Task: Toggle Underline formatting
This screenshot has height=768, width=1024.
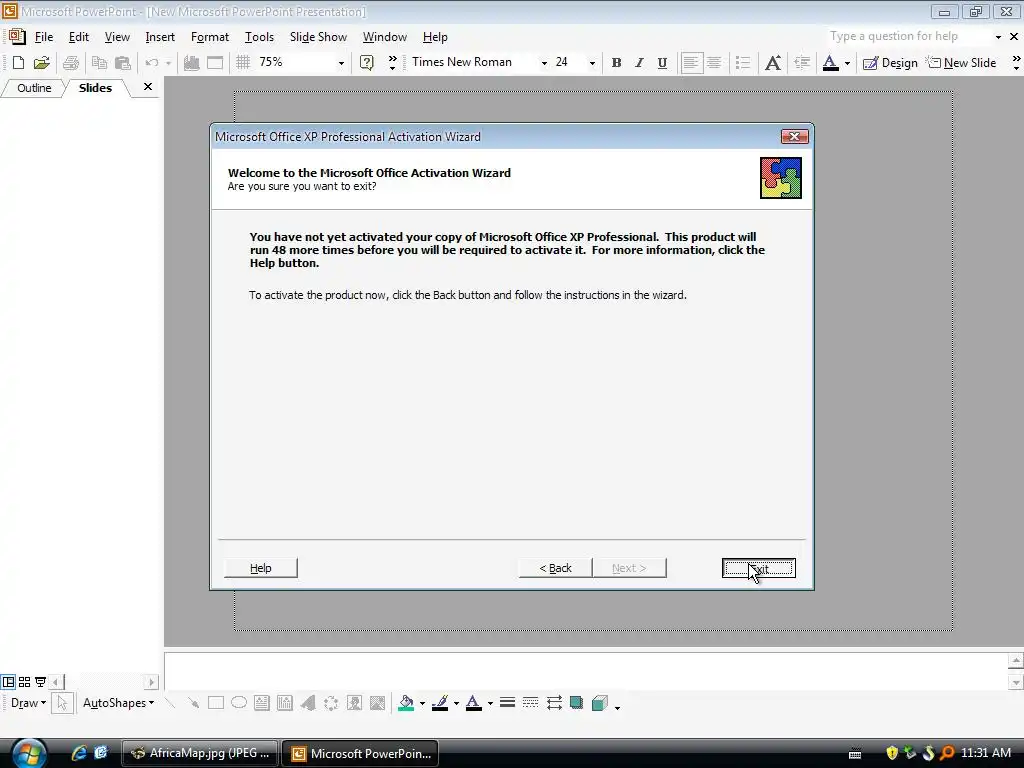Action: pos(662,63)
